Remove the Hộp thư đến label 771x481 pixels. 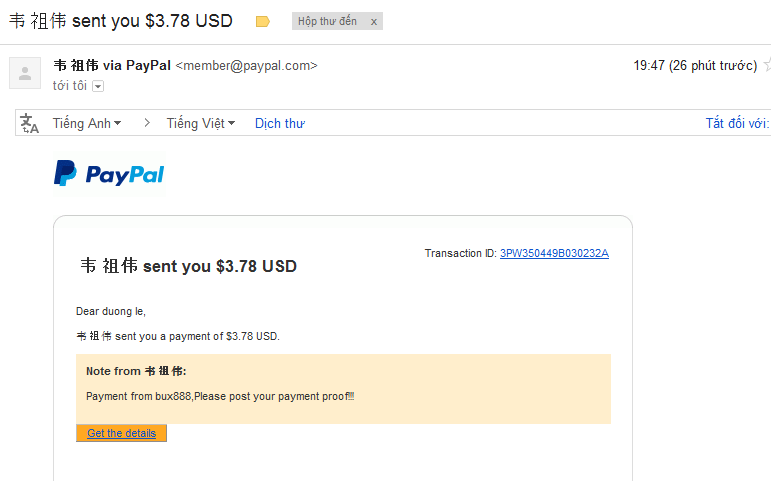coord(374,22)
